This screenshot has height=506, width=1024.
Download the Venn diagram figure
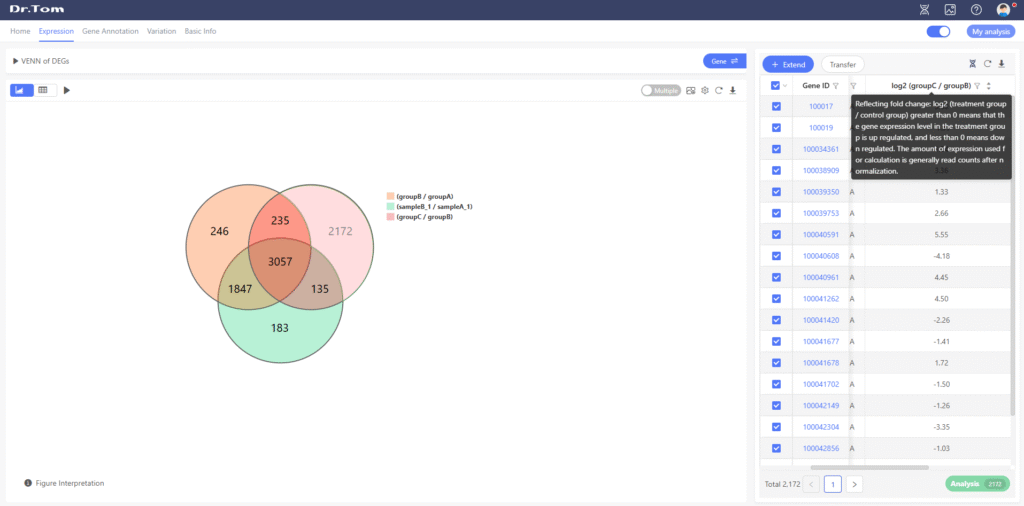point(732,90)
